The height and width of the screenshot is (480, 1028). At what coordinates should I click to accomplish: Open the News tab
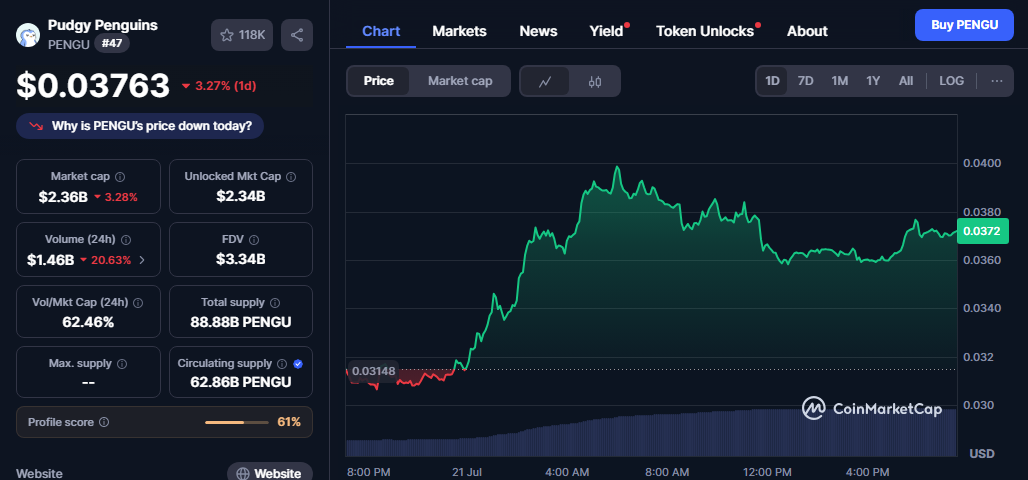(538, 31)
